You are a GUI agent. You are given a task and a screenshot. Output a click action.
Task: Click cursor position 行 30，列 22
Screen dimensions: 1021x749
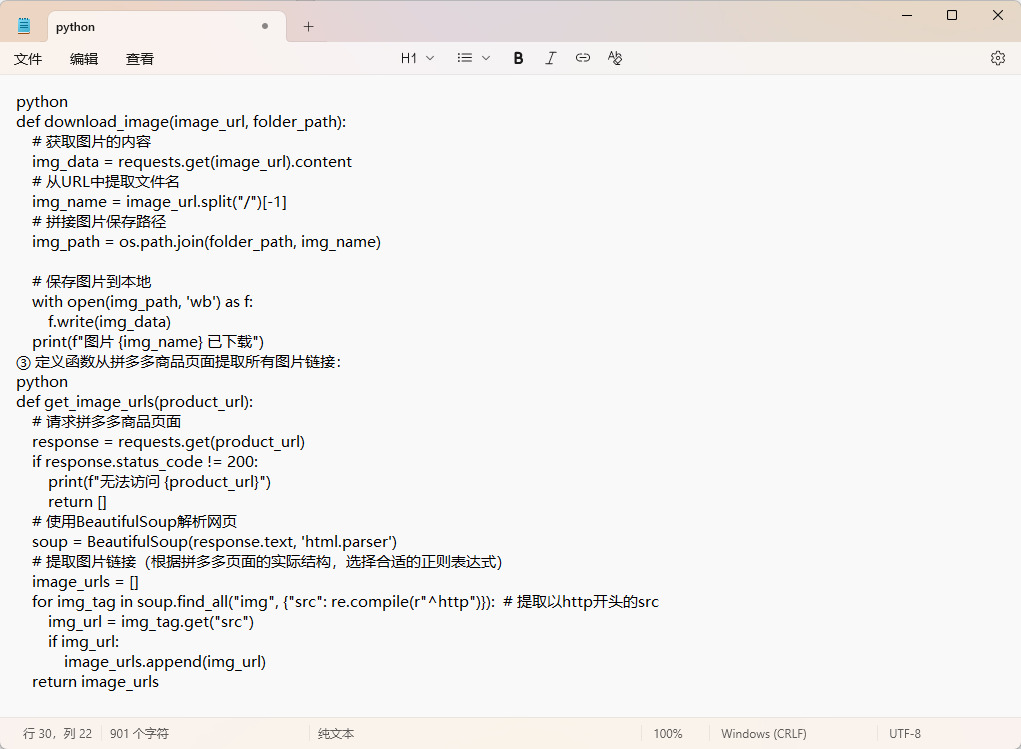[x=57, y=734]
